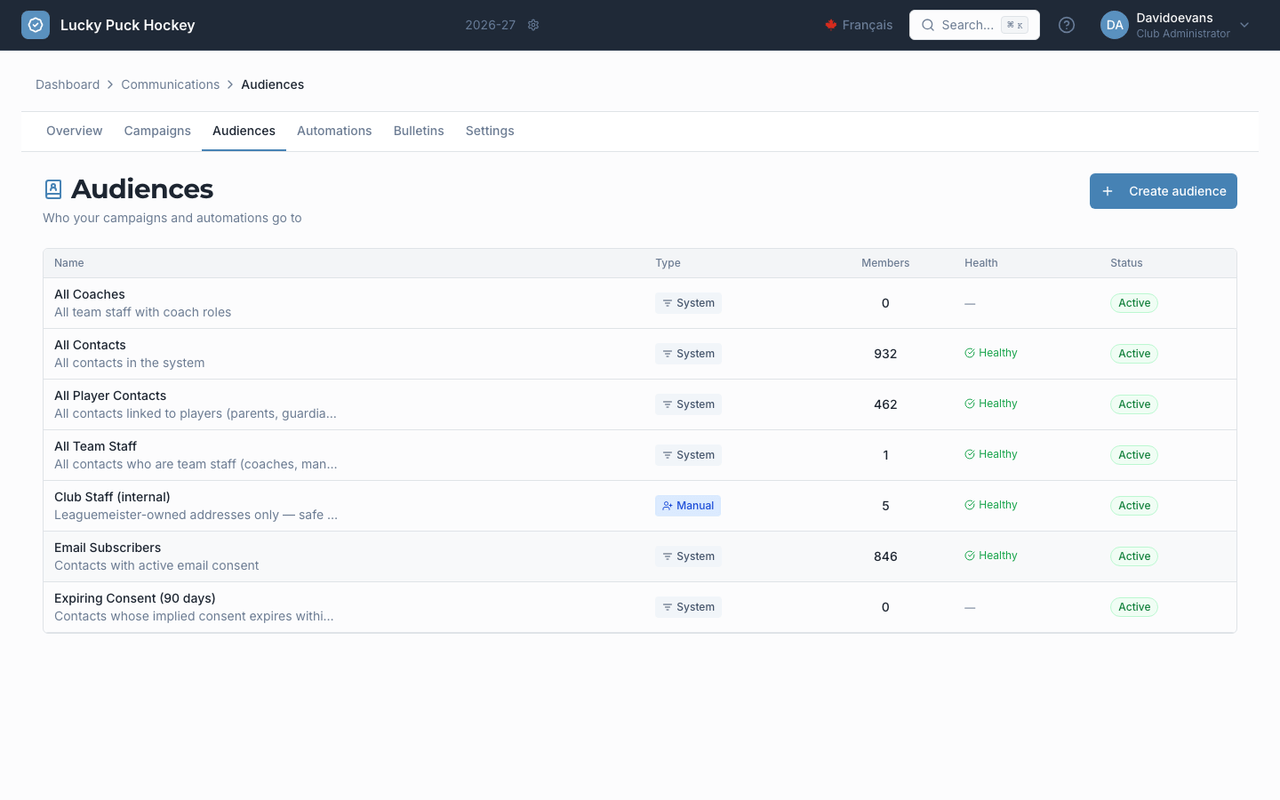Open the Settings tab

(x=490, y=131)
